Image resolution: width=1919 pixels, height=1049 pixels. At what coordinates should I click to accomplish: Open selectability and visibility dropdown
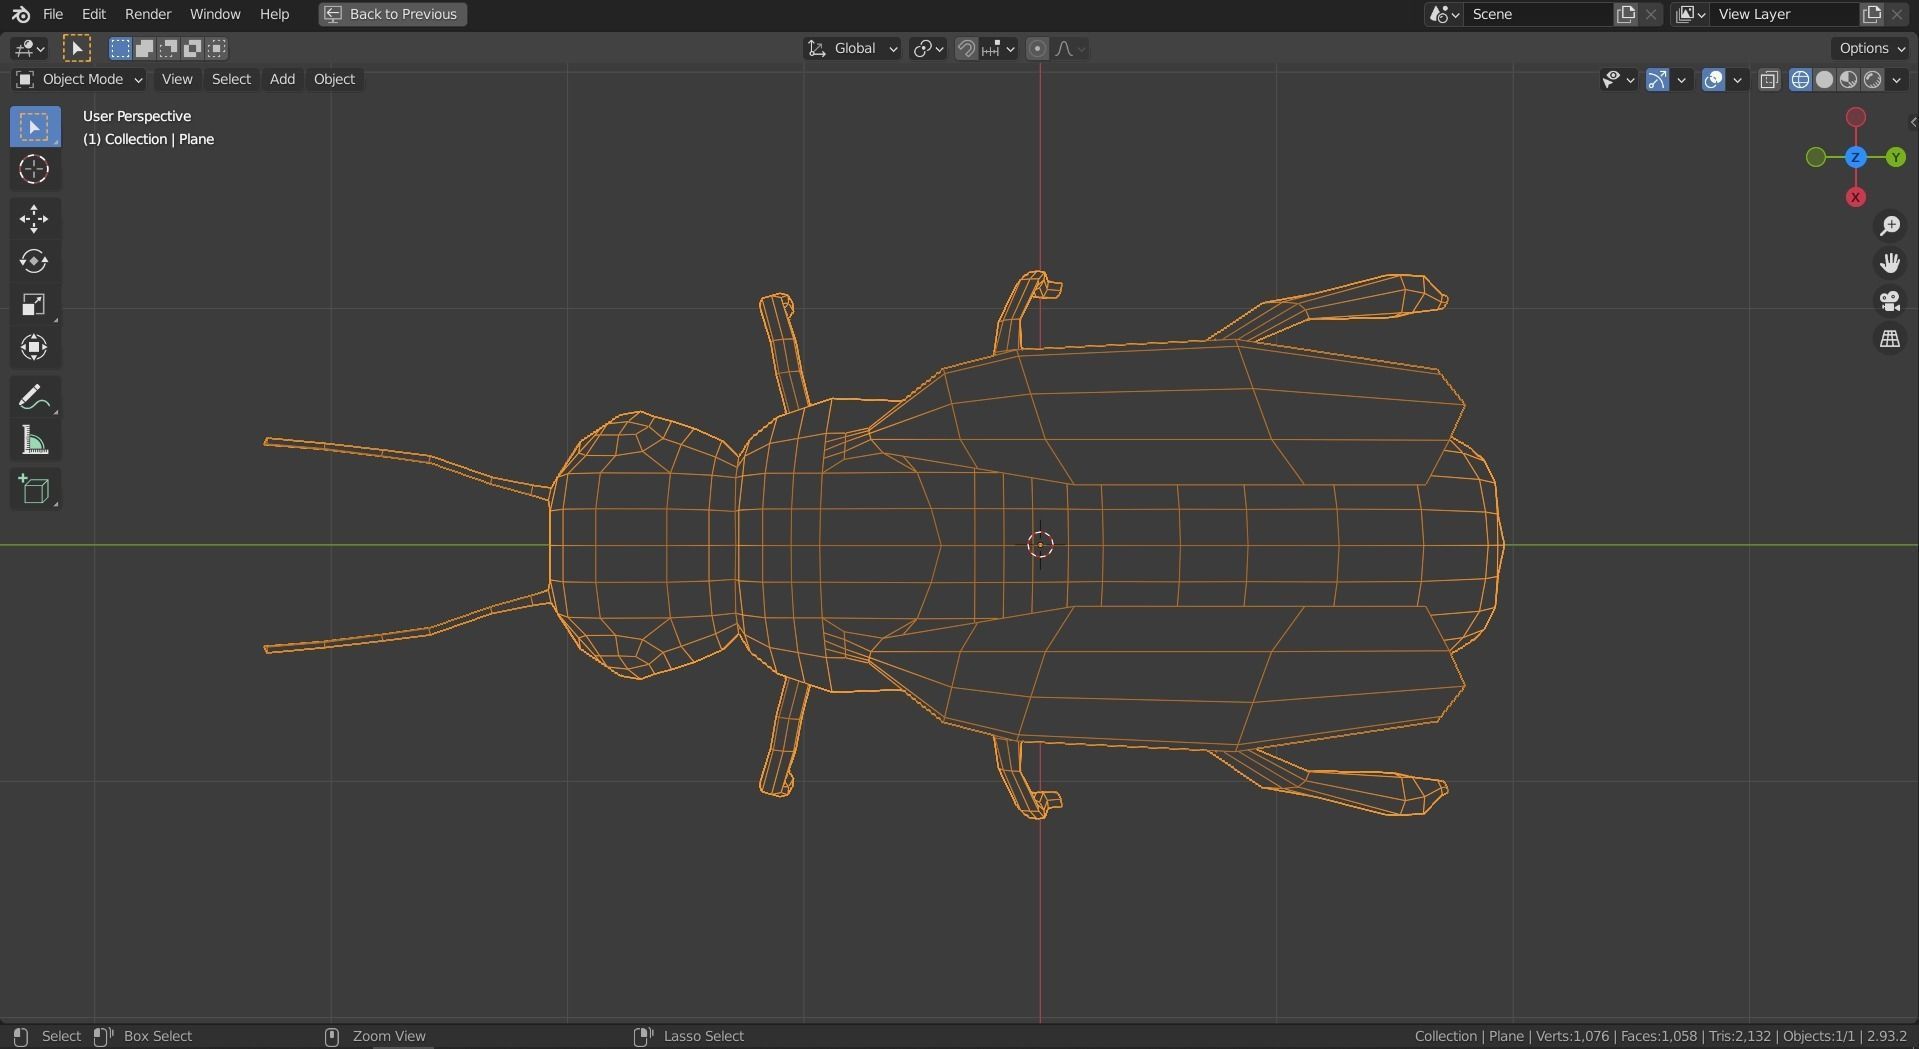(1618, 80)
